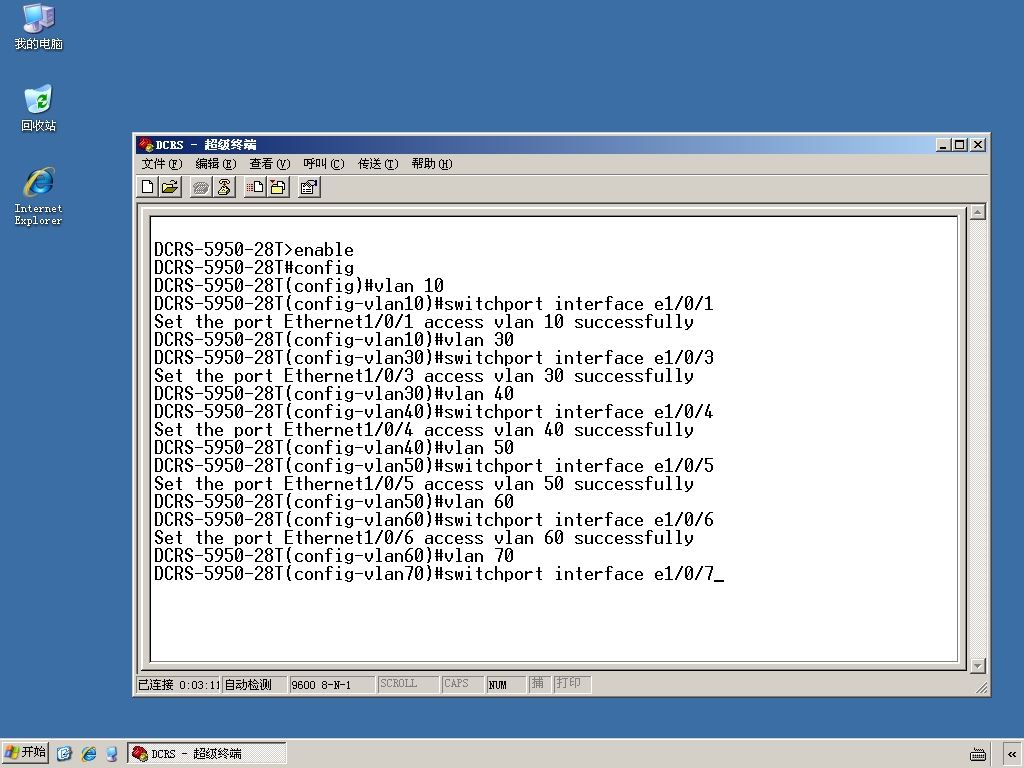Click the Ethernet1/0/6 access vlan 60 line
The image size is (1024, 768).
(x=424, y=538)
